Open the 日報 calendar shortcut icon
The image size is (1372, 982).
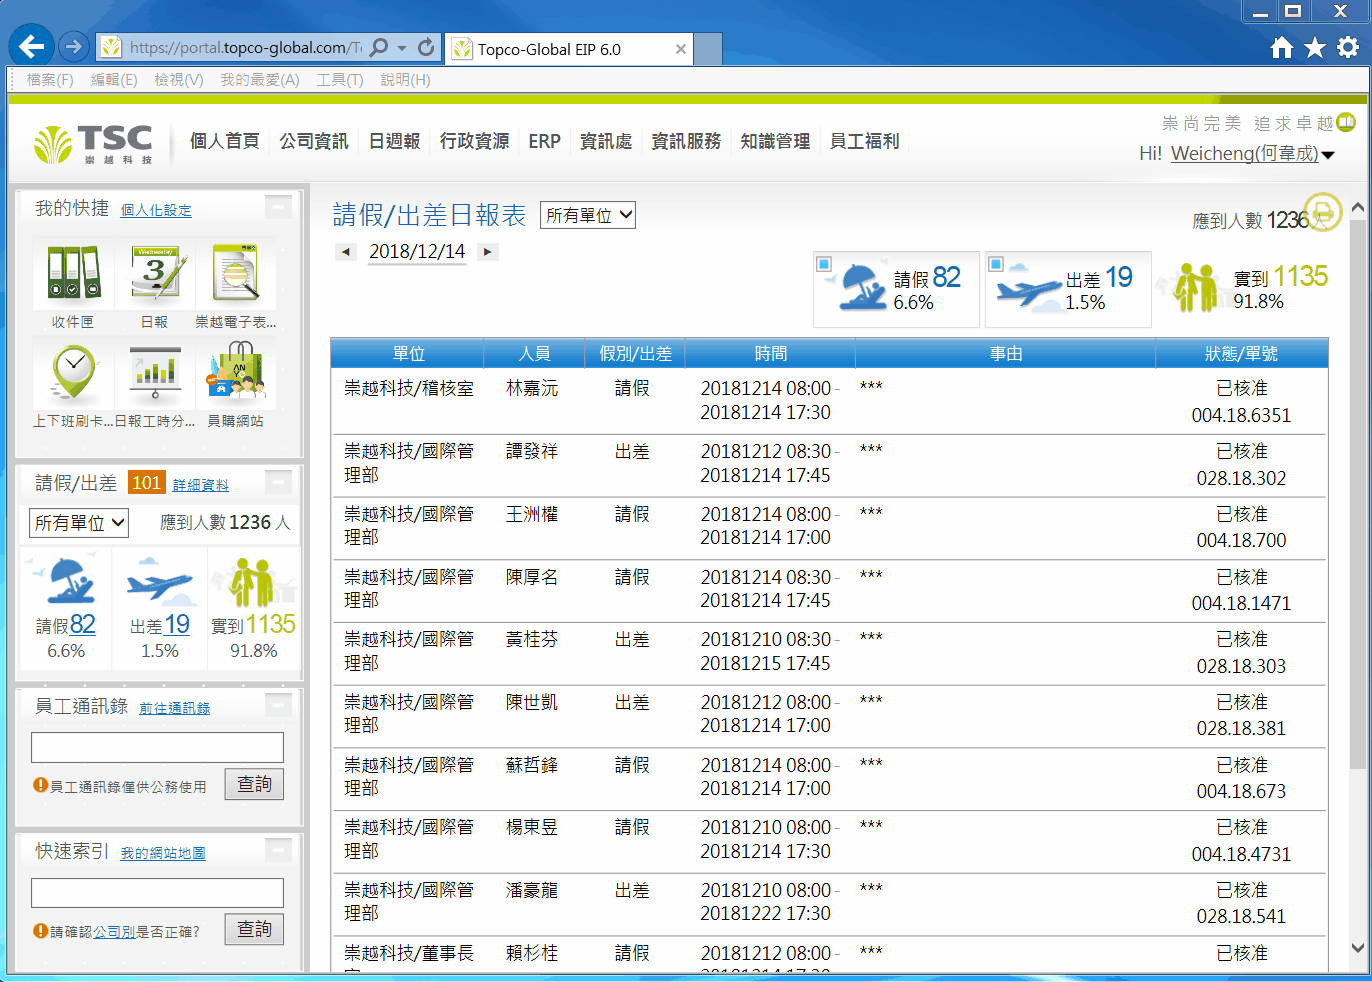[155, 274]
